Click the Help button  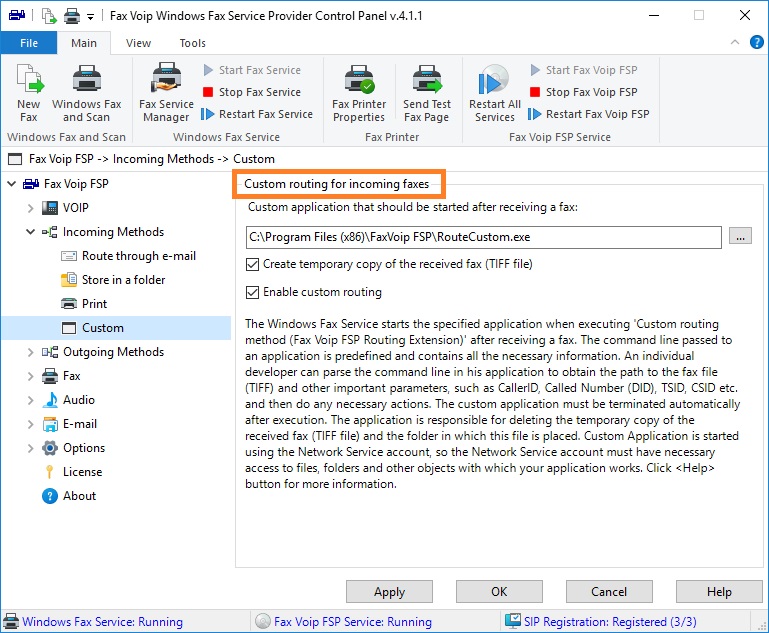pos(719,592)
